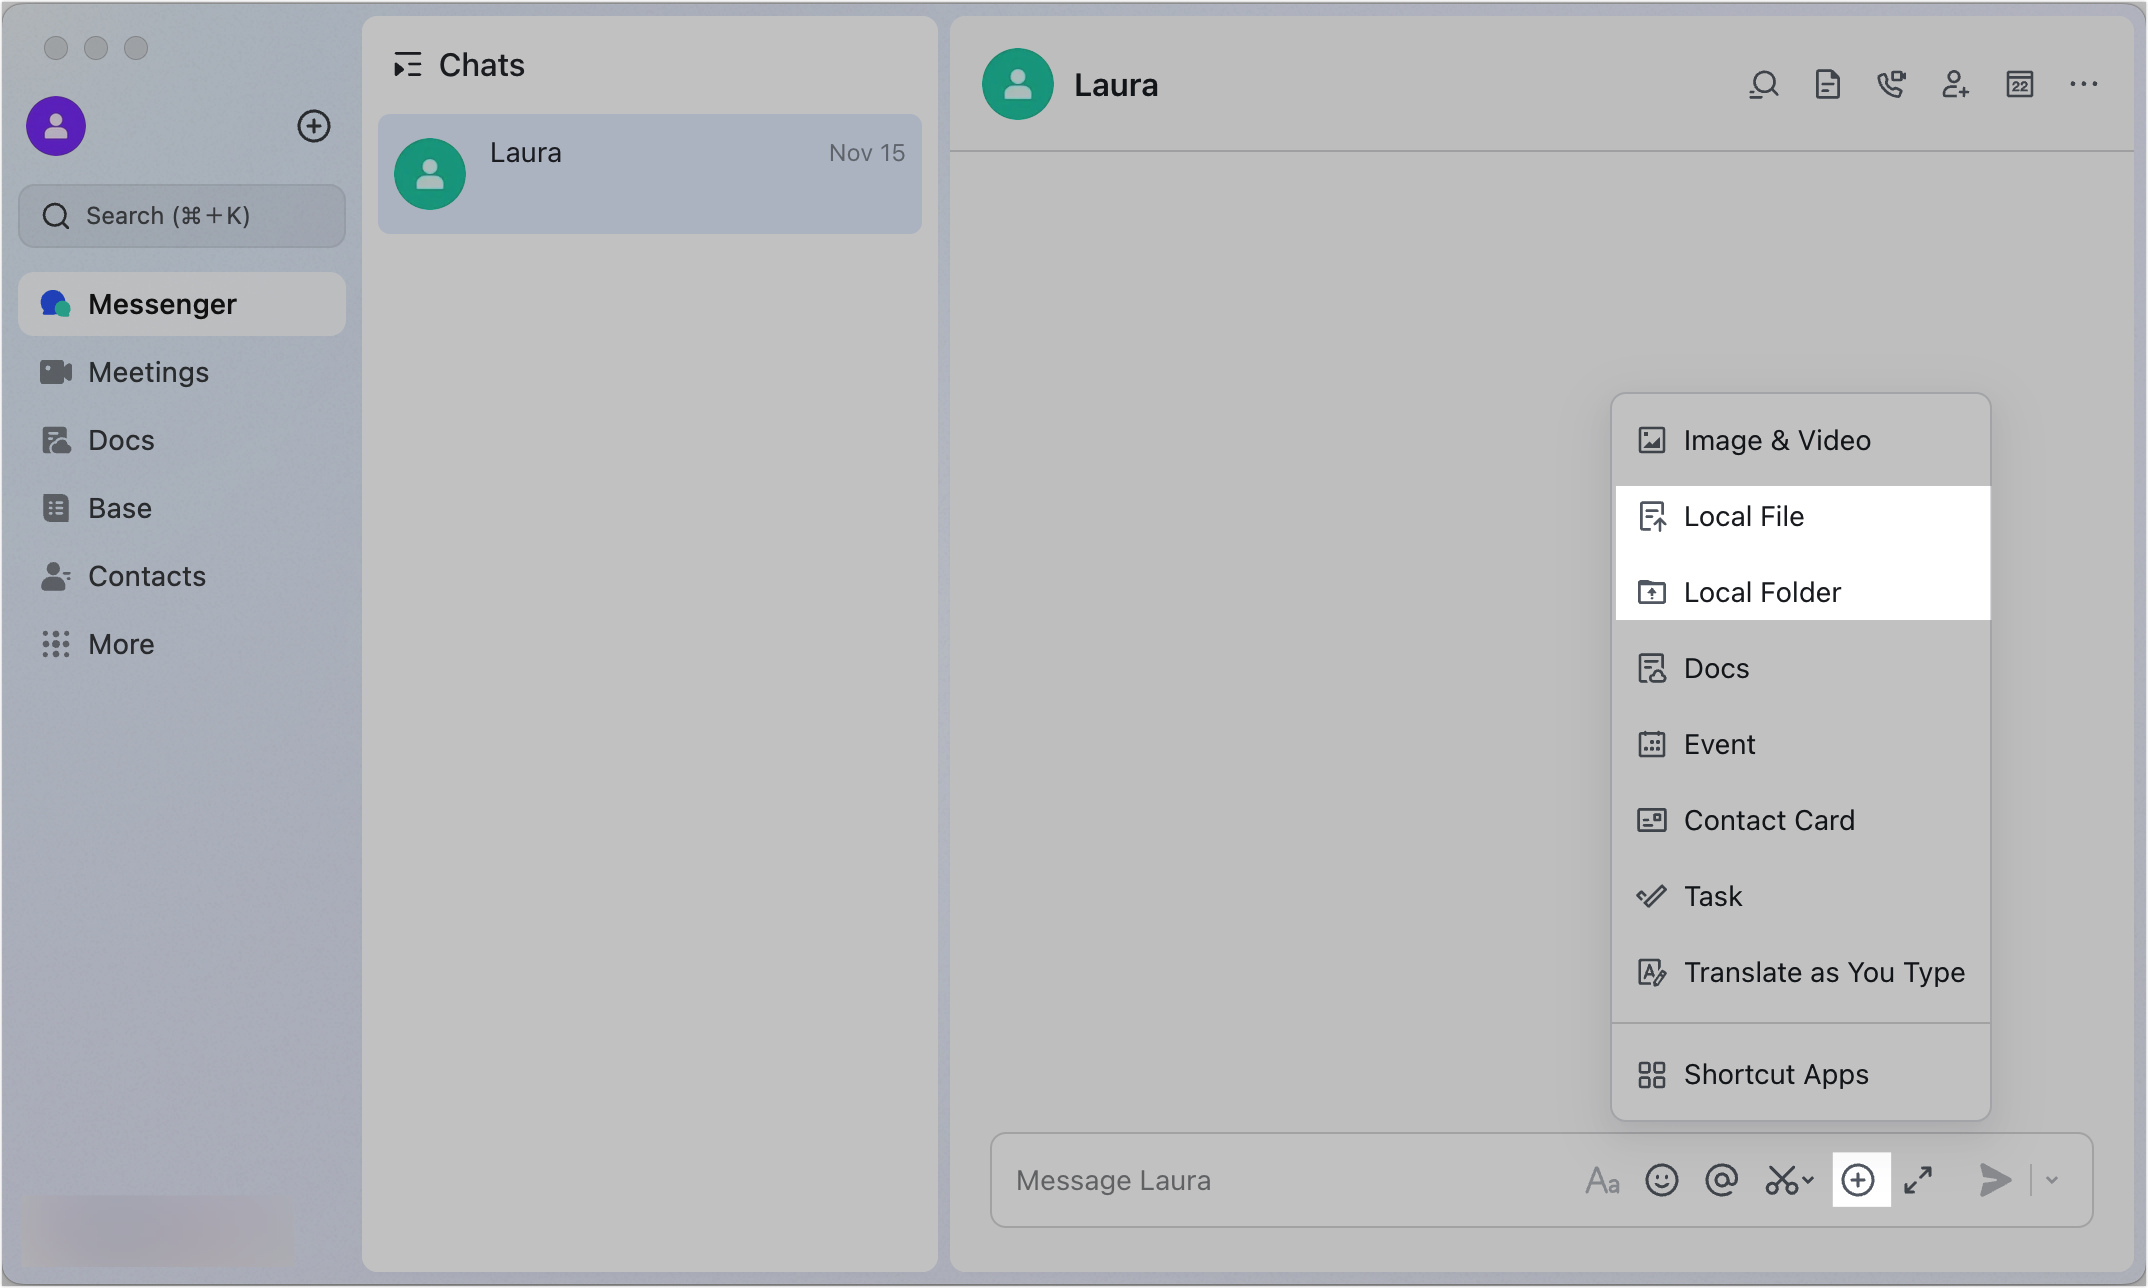Image resolution: width=2148 pixels, height=1288 pixels.
Task: Take a screenshot with the scissors icon
Action: [x=1782, y=1180]
